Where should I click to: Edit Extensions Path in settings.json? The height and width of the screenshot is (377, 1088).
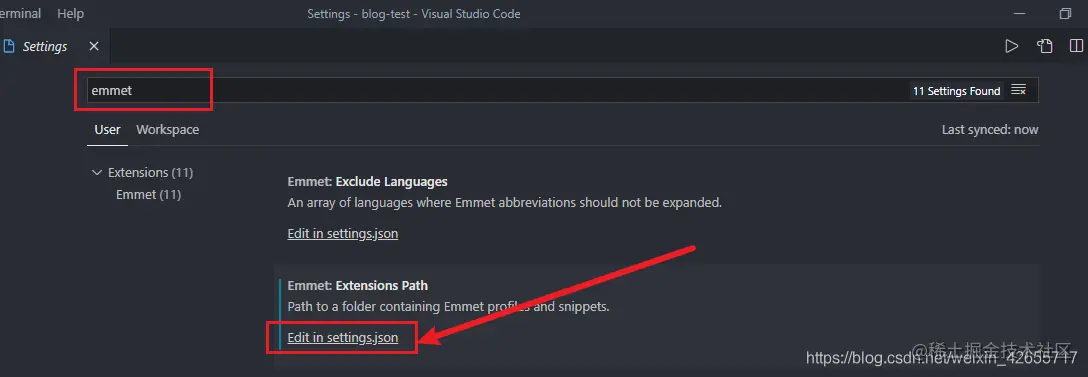(343, 338)
